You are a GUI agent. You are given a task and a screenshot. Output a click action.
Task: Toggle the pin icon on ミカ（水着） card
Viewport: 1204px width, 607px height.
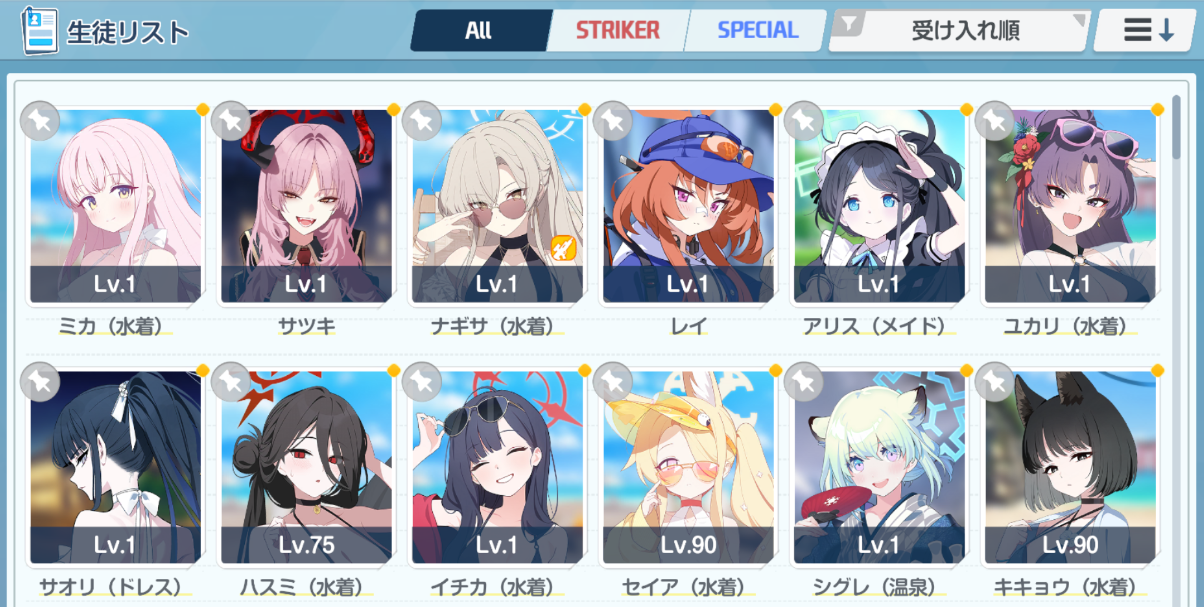tap(40, 120)
